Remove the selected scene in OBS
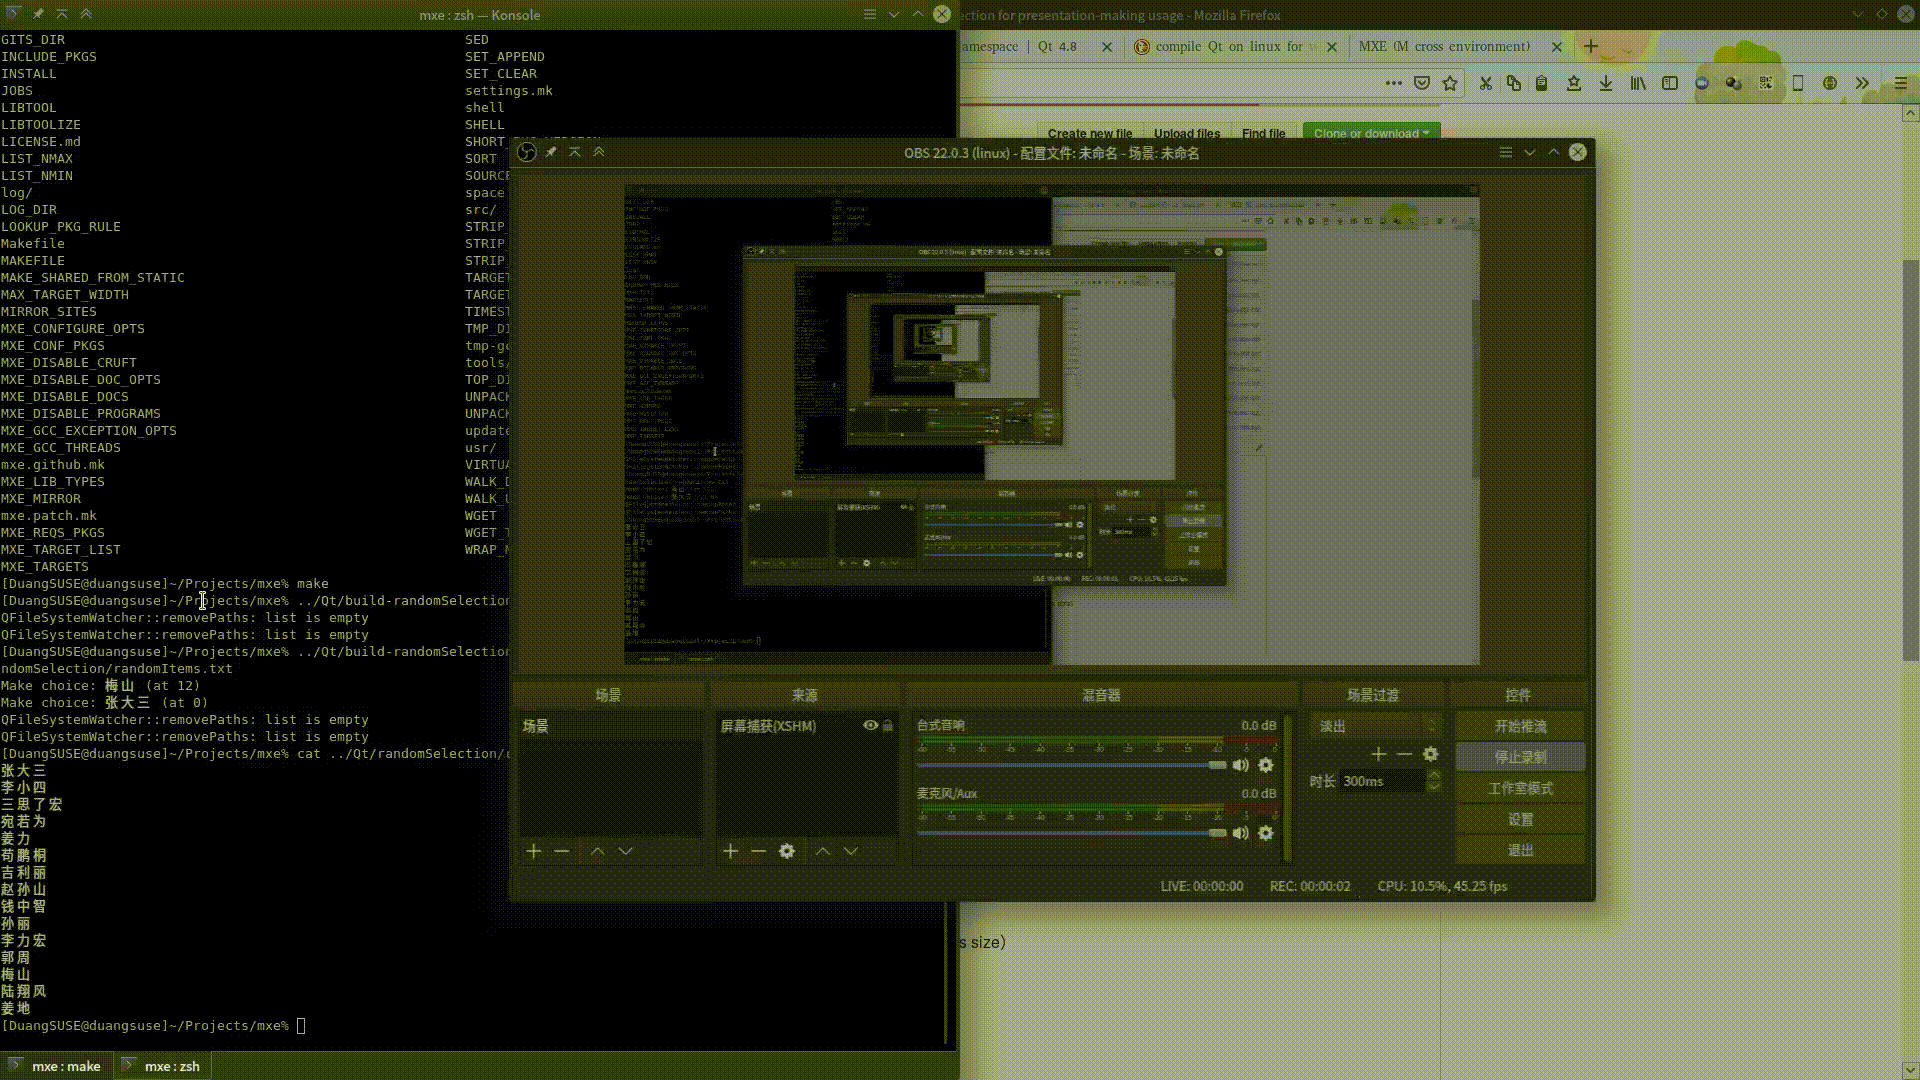The height and width of the screenshot is (1080, 1920). tap(562, 851)
